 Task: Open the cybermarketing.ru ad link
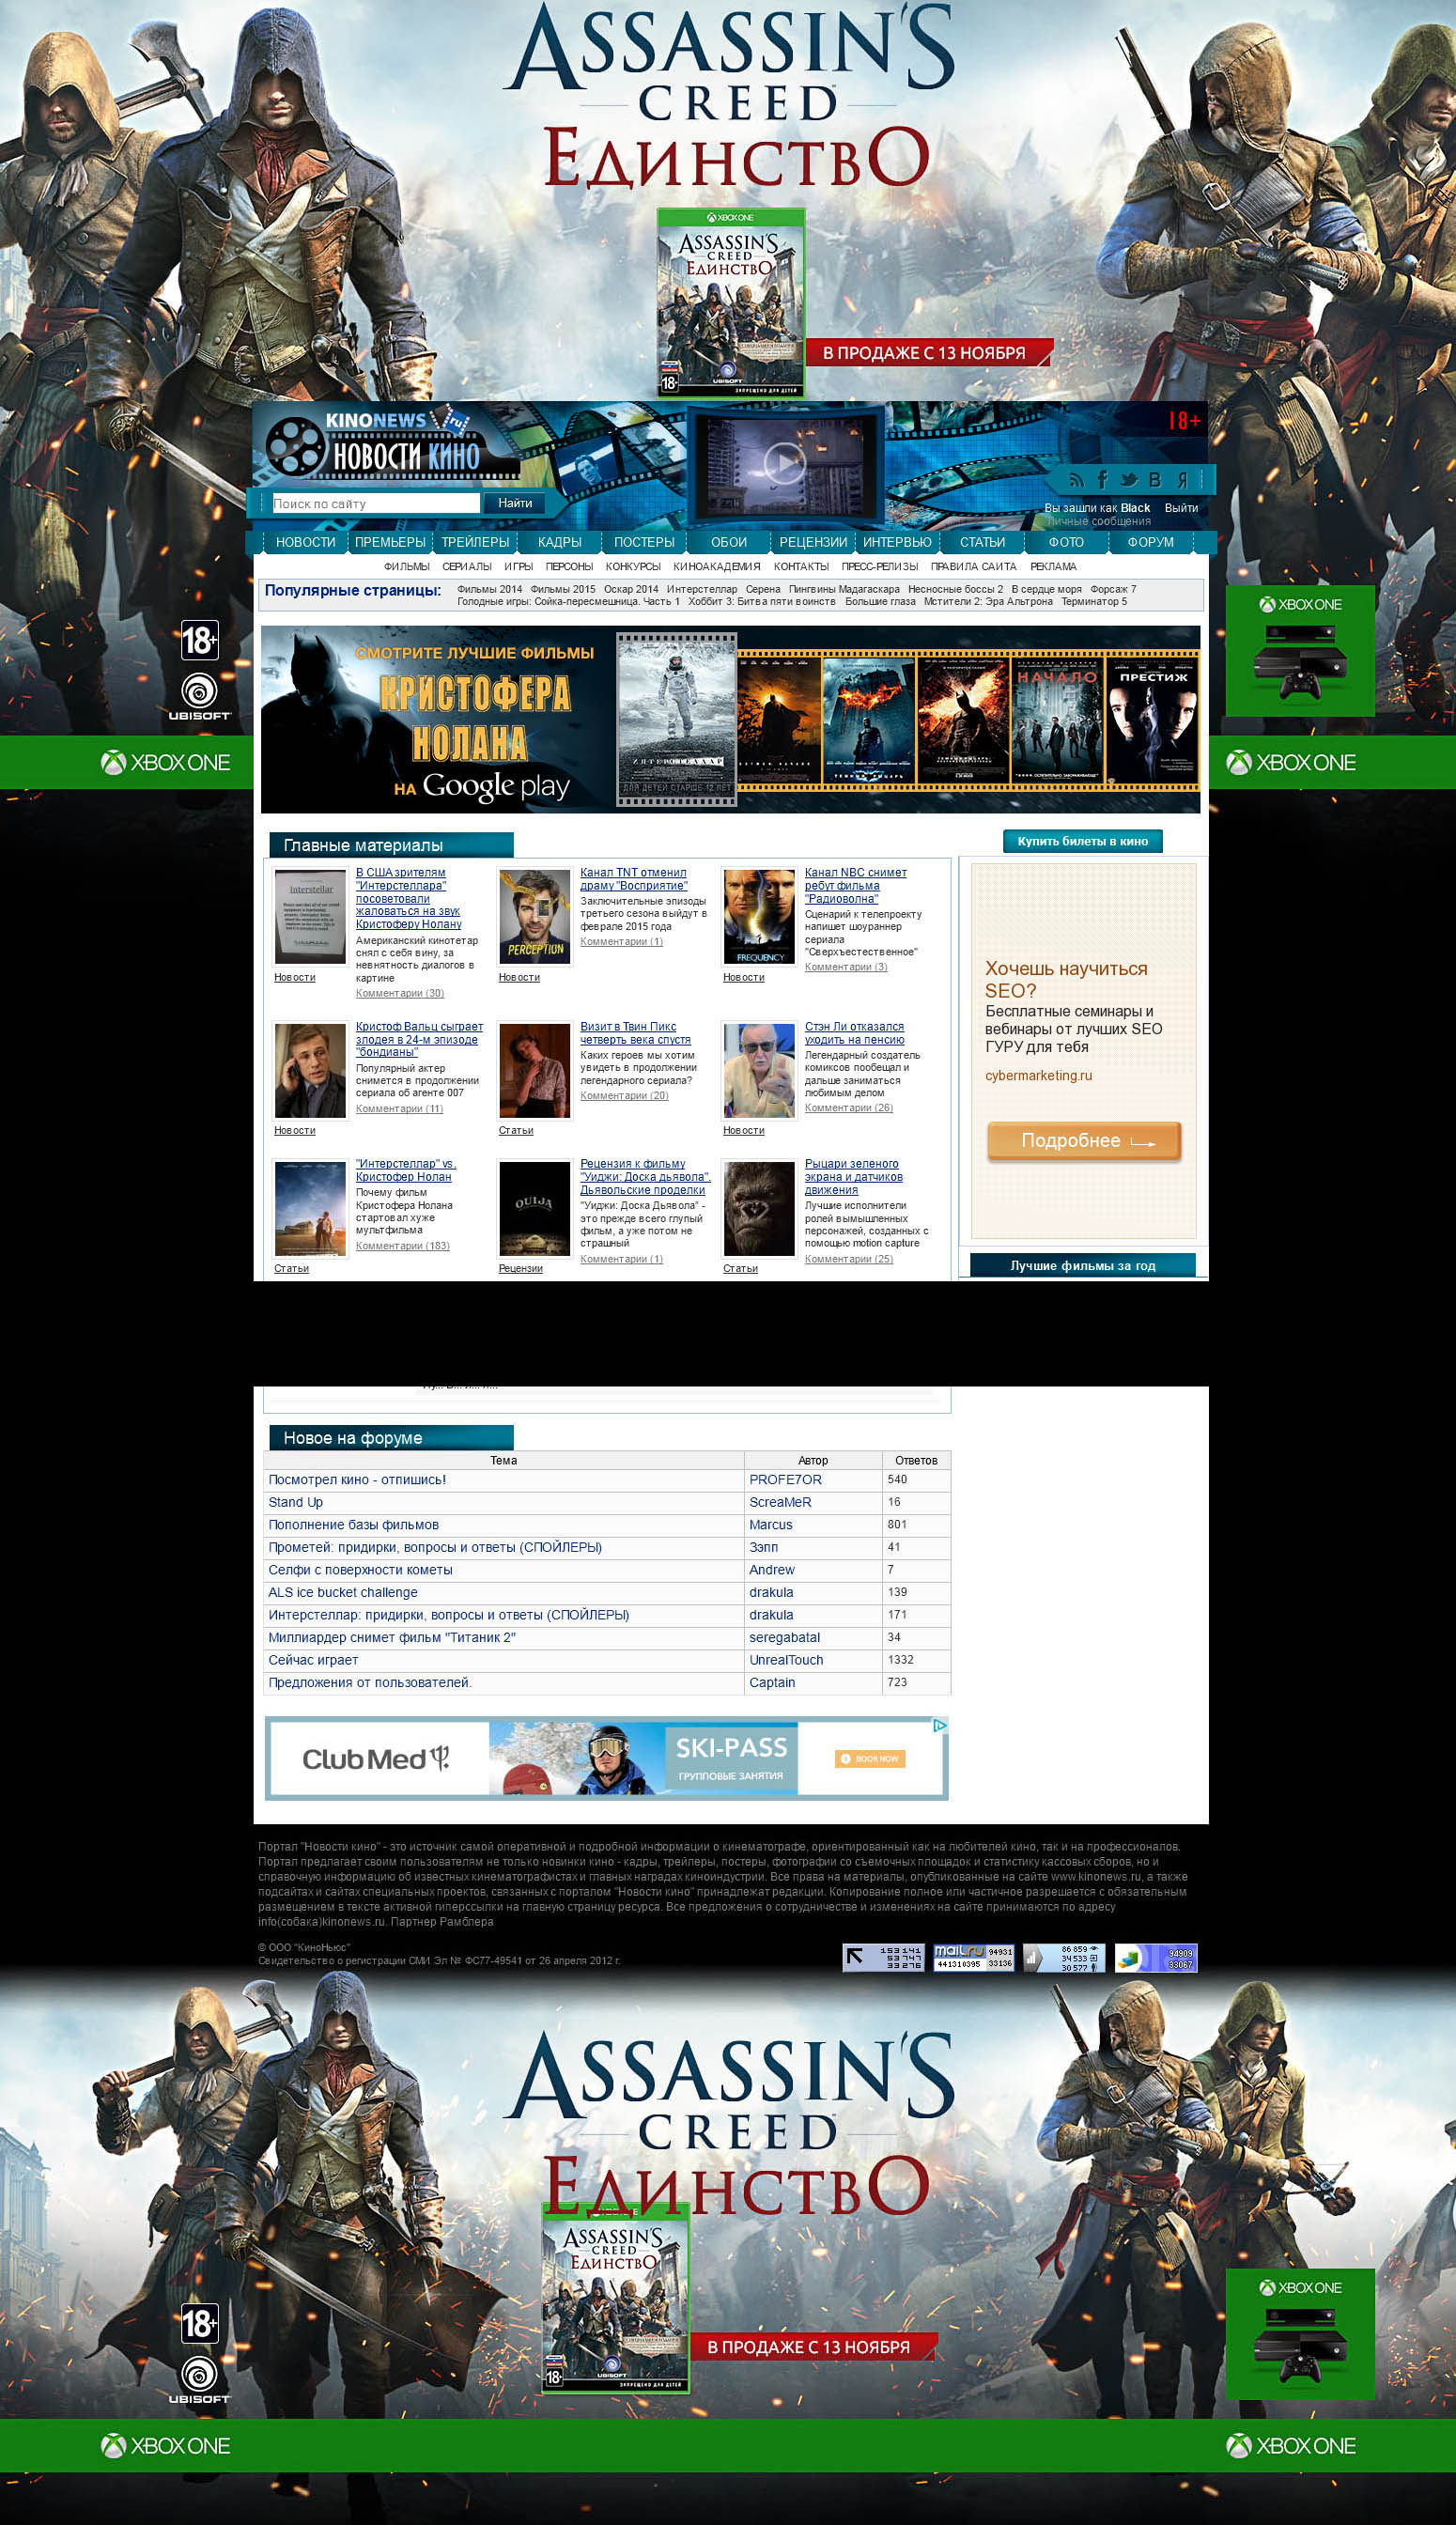click(x=1038, y=1076)
